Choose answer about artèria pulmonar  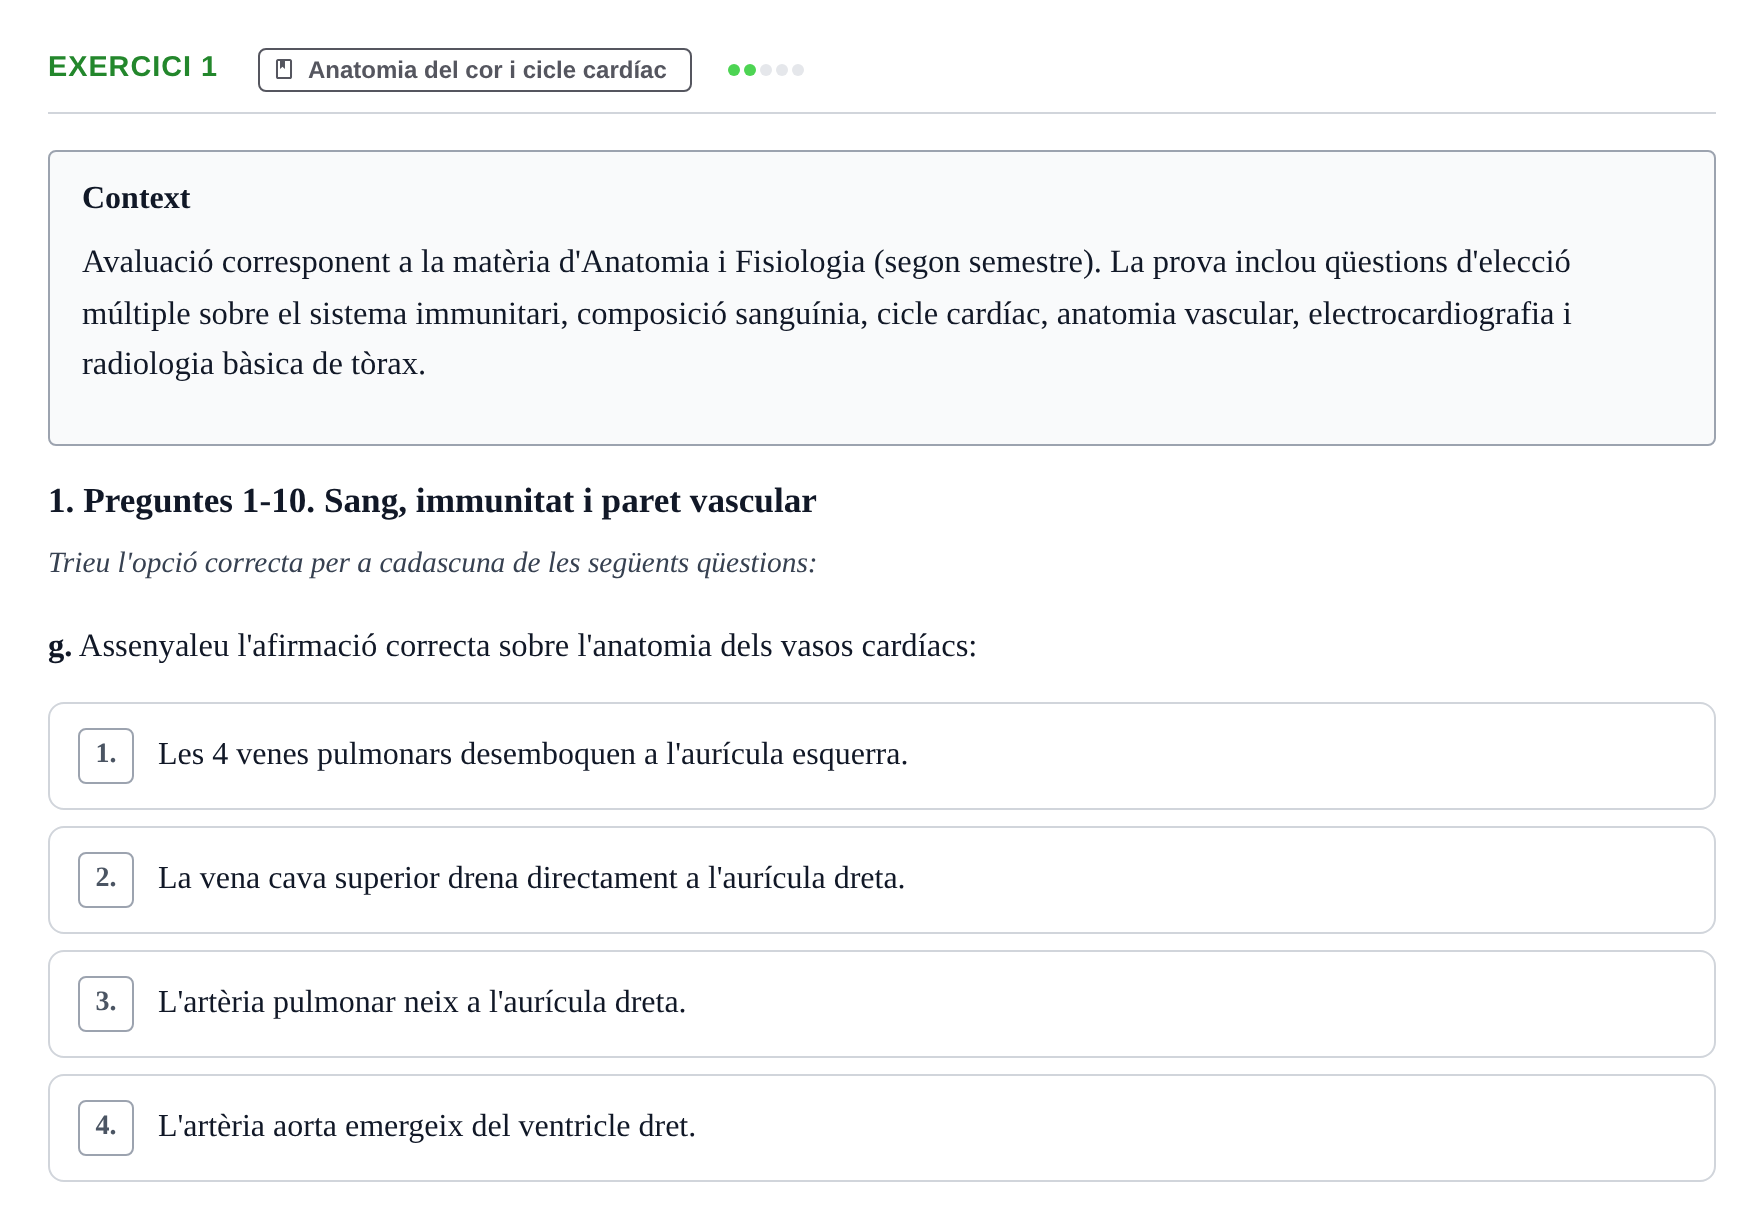882,1004
